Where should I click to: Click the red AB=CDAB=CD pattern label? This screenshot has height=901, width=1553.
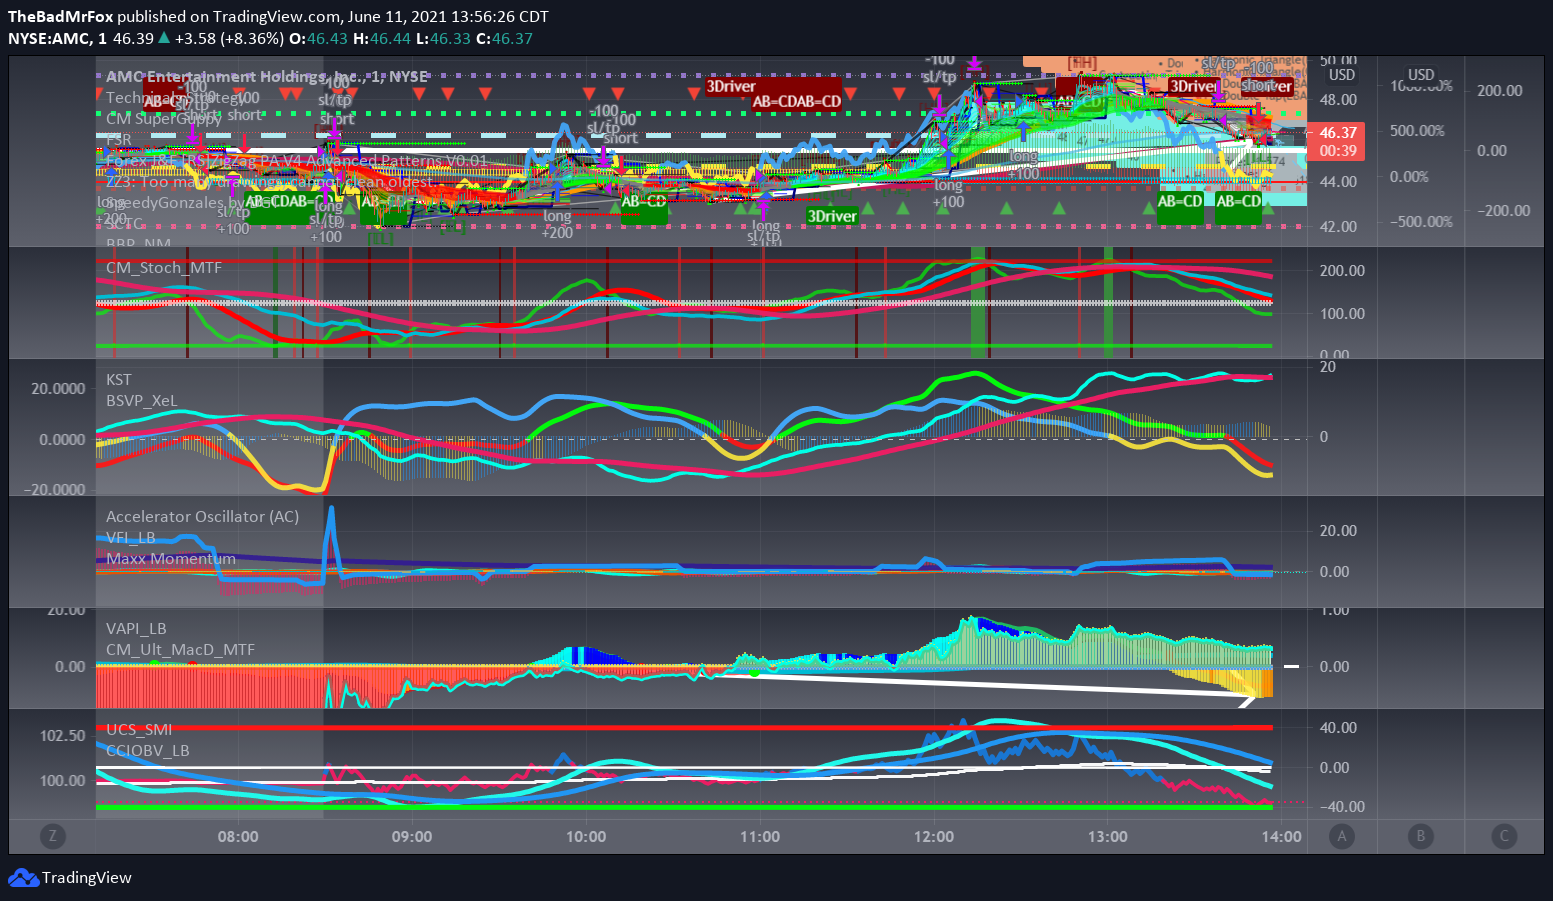(796, 101)
